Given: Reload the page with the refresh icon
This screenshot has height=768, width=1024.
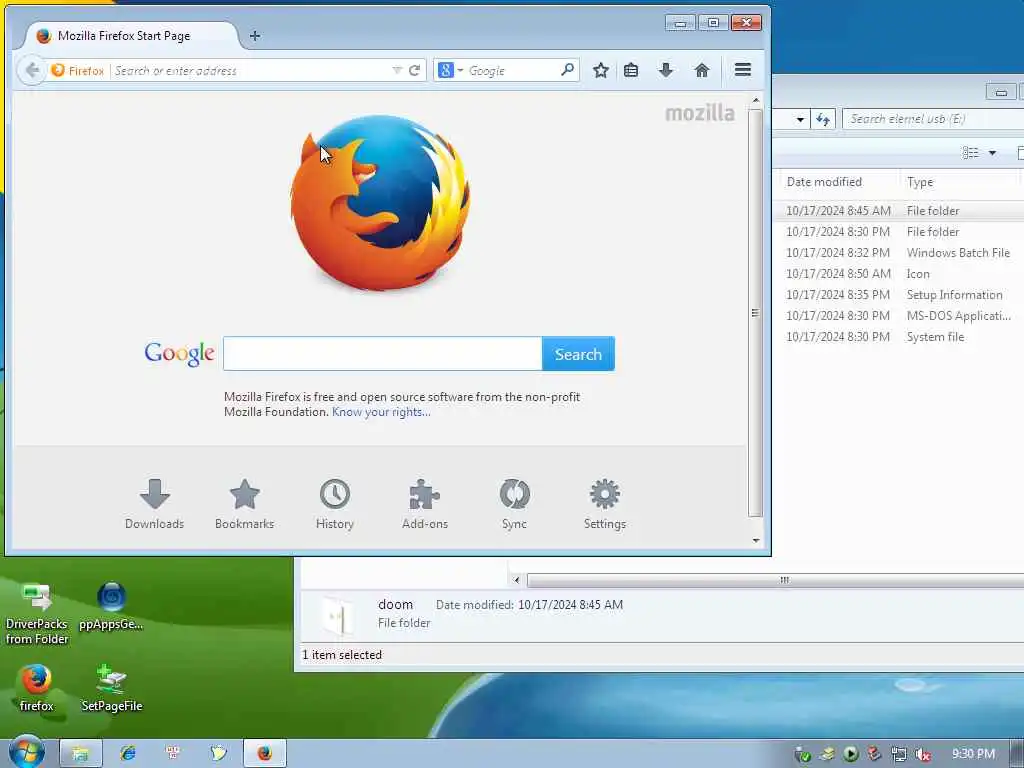Looking at the screenshot, I should tap(415, 70).
